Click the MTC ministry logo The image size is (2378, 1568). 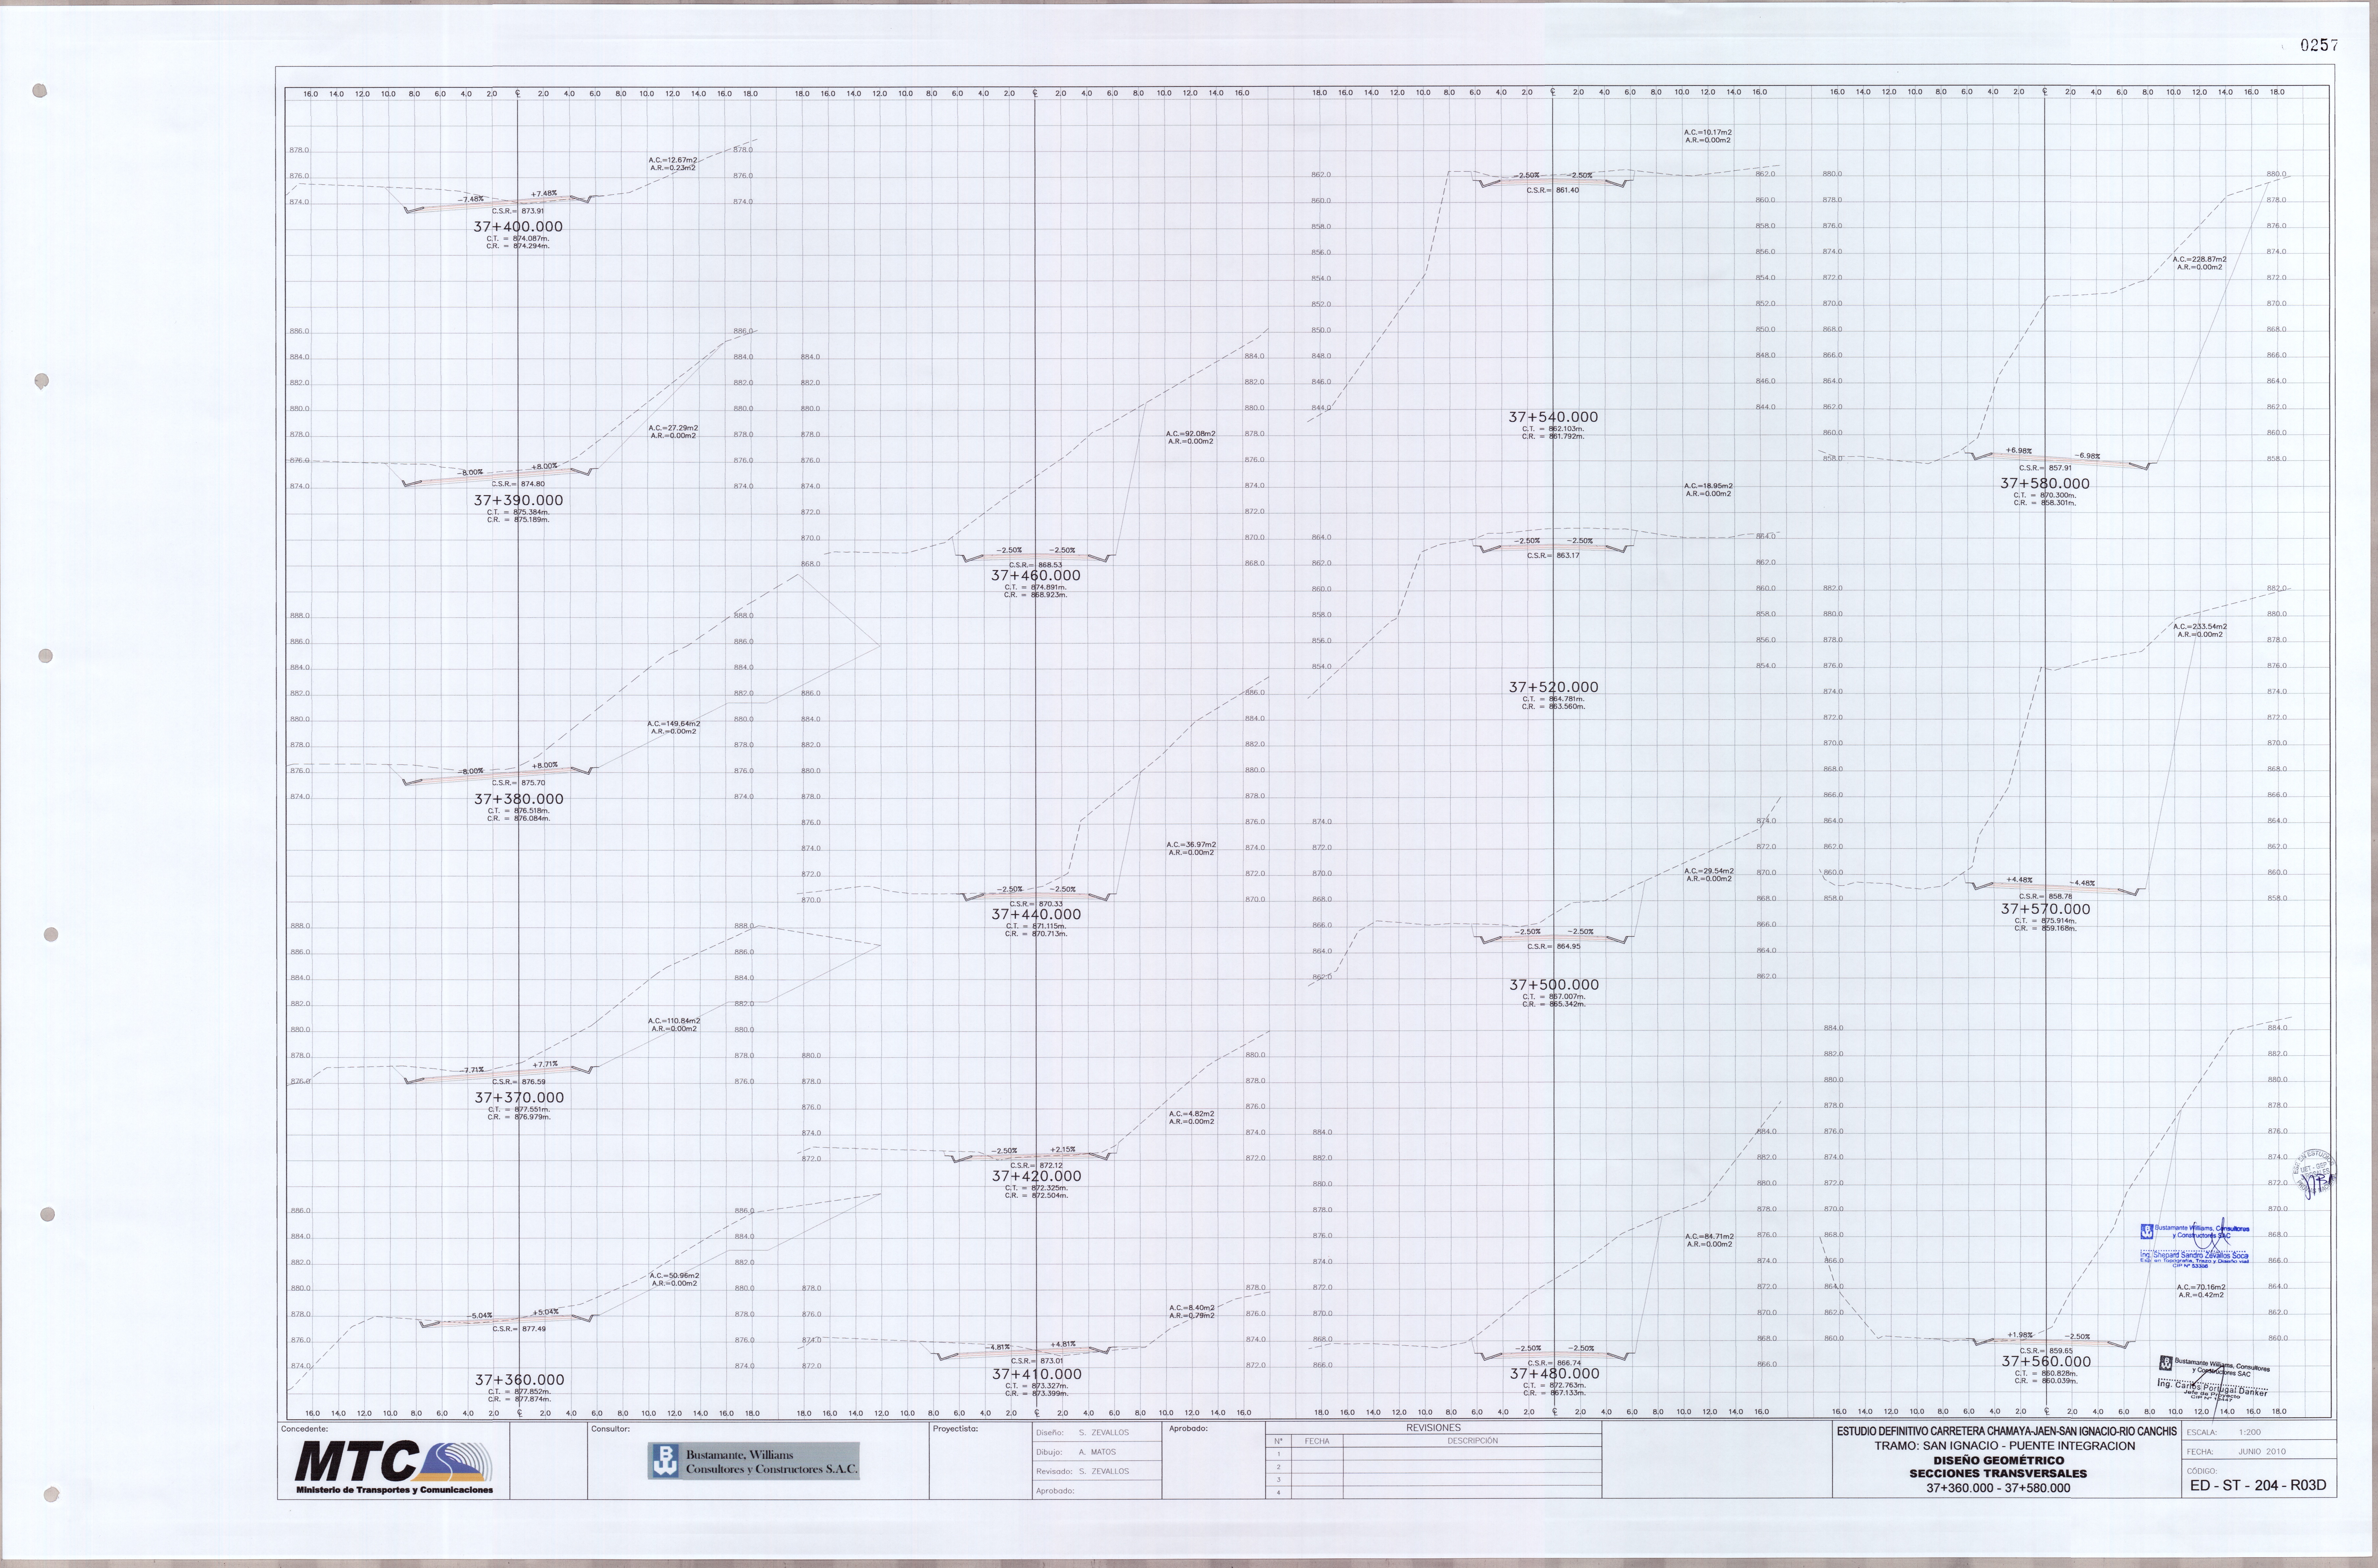tap(394, 1467)
